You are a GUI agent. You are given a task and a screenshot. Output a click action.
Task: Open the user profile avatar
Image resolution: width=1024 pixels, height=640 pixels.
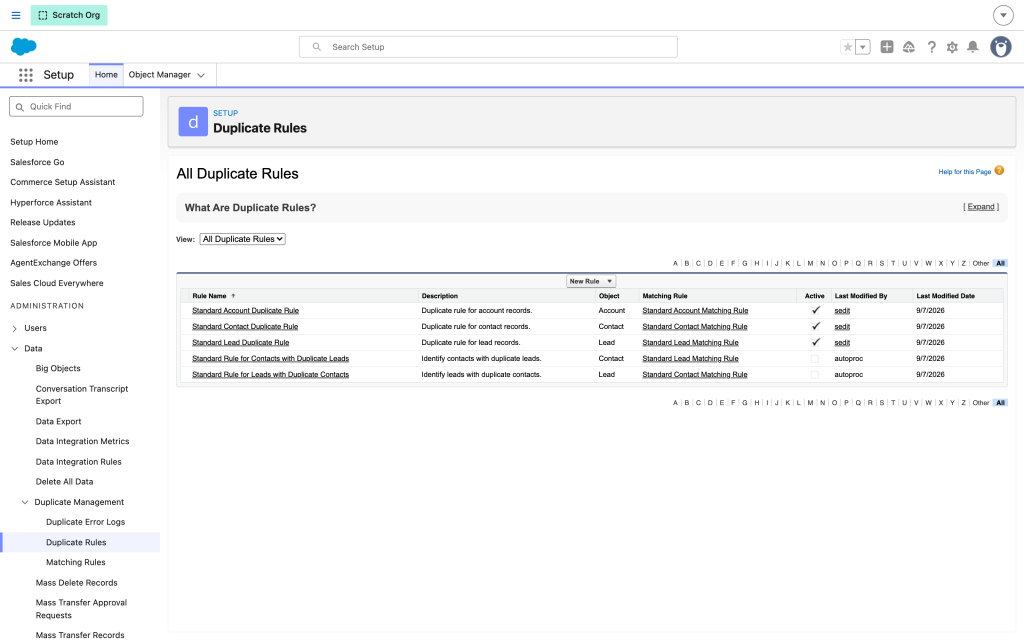[x=1000, y=47]
